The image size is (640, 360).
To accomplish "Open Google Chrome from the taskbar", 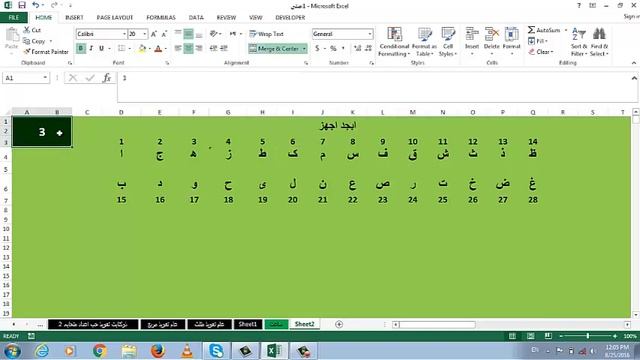I will coord(100,351).
